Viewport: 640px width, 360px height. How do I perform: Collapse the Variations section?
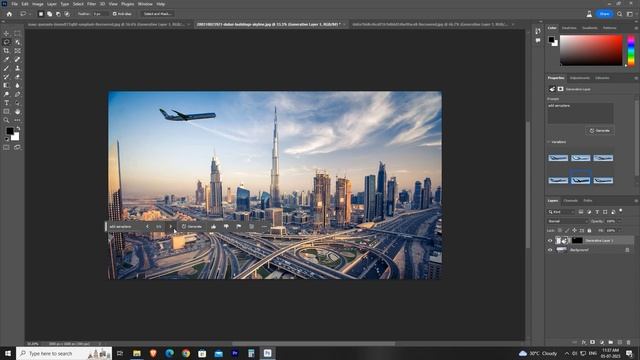click(x=549, y=142)
